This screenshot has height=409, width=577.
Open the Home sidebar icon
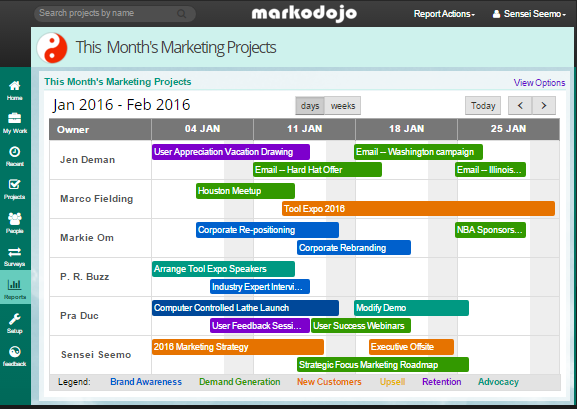[14, 86]
